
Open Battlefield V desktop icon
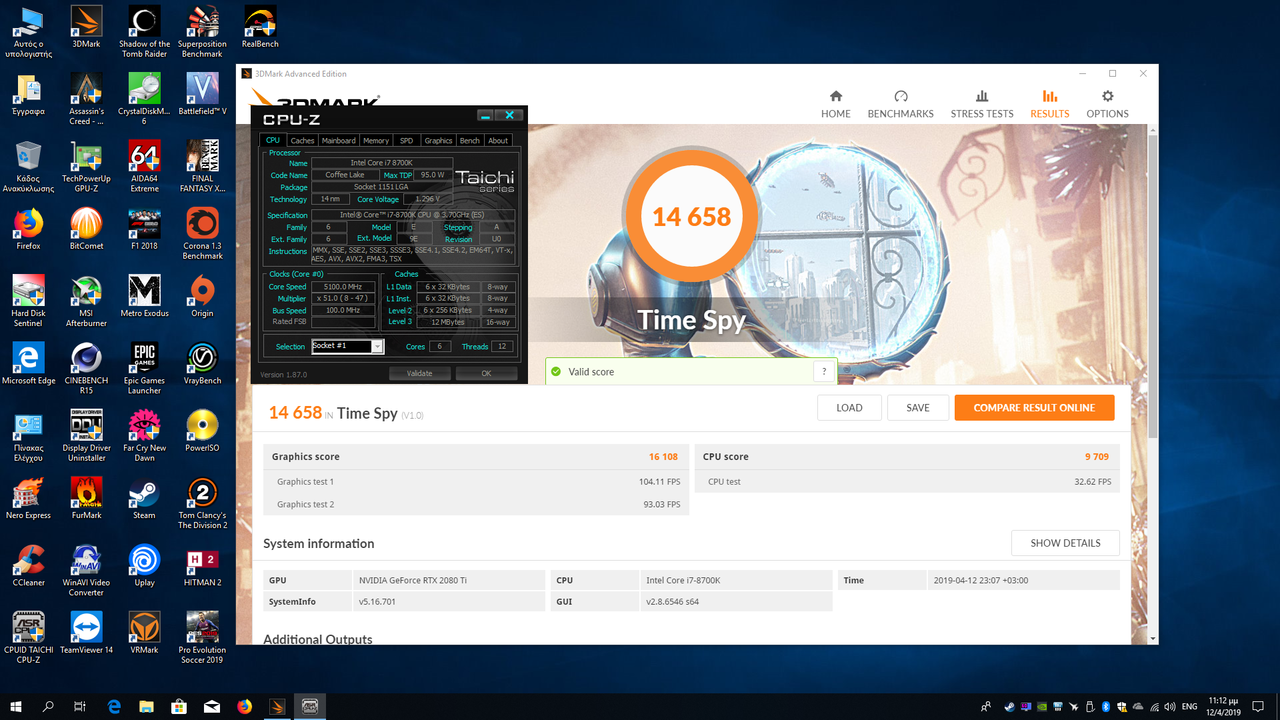click(x=202, y=94)
